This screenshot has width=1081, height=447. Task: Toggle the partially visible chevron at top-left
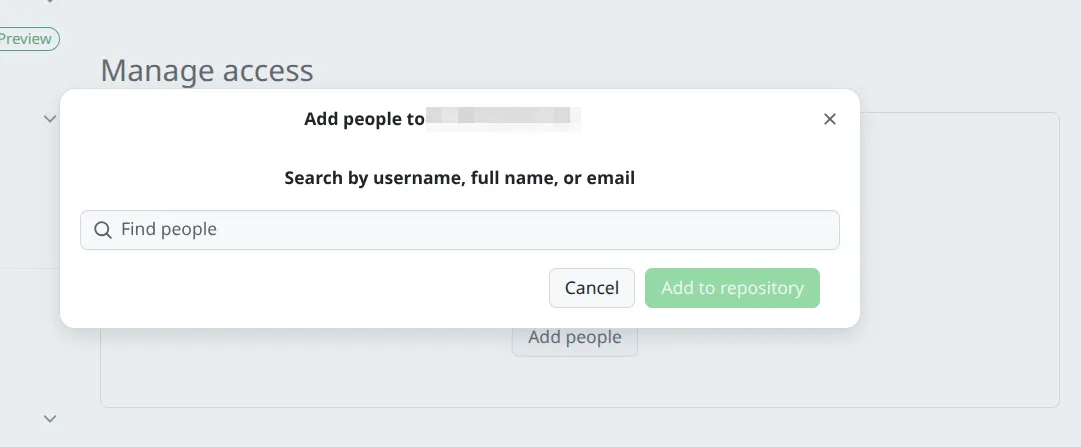point(50,3)
